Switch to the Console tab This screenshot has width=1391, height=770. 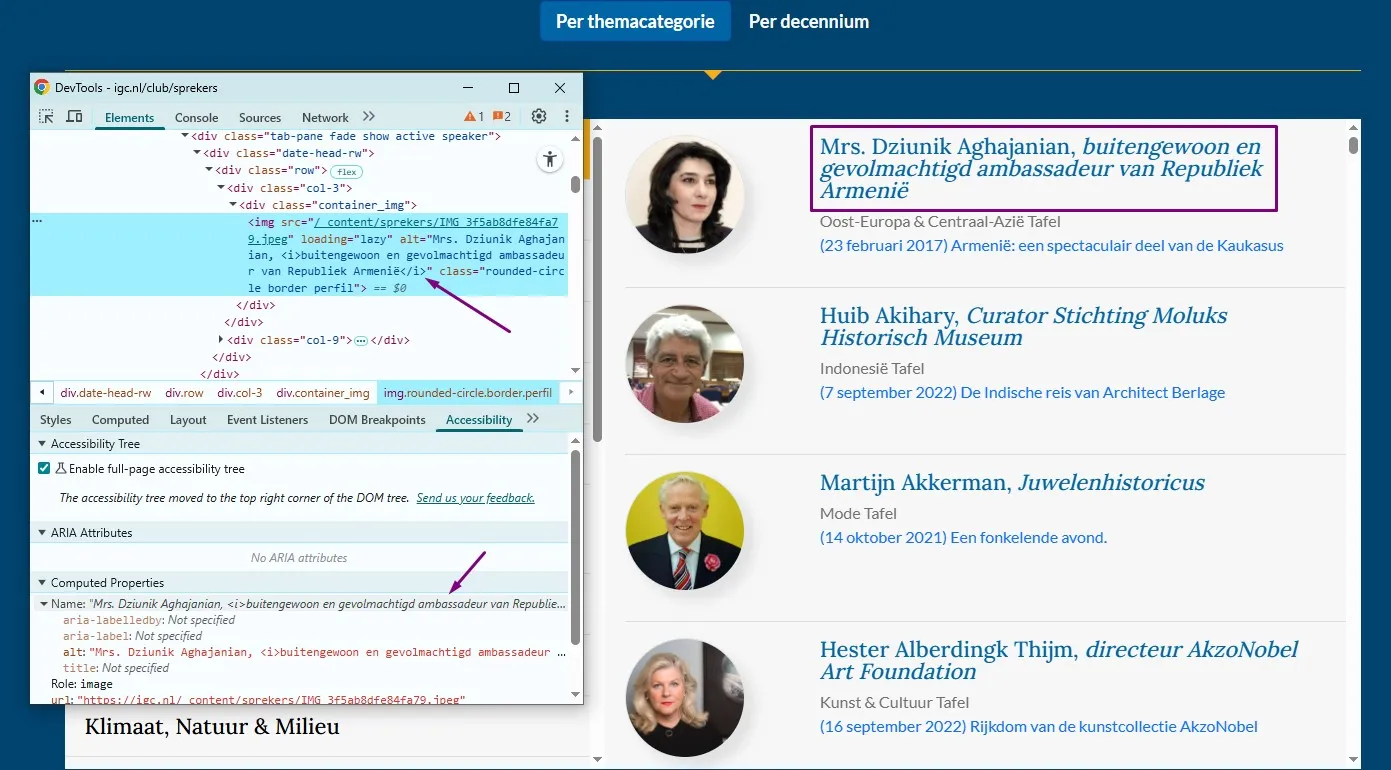(196, 118)
